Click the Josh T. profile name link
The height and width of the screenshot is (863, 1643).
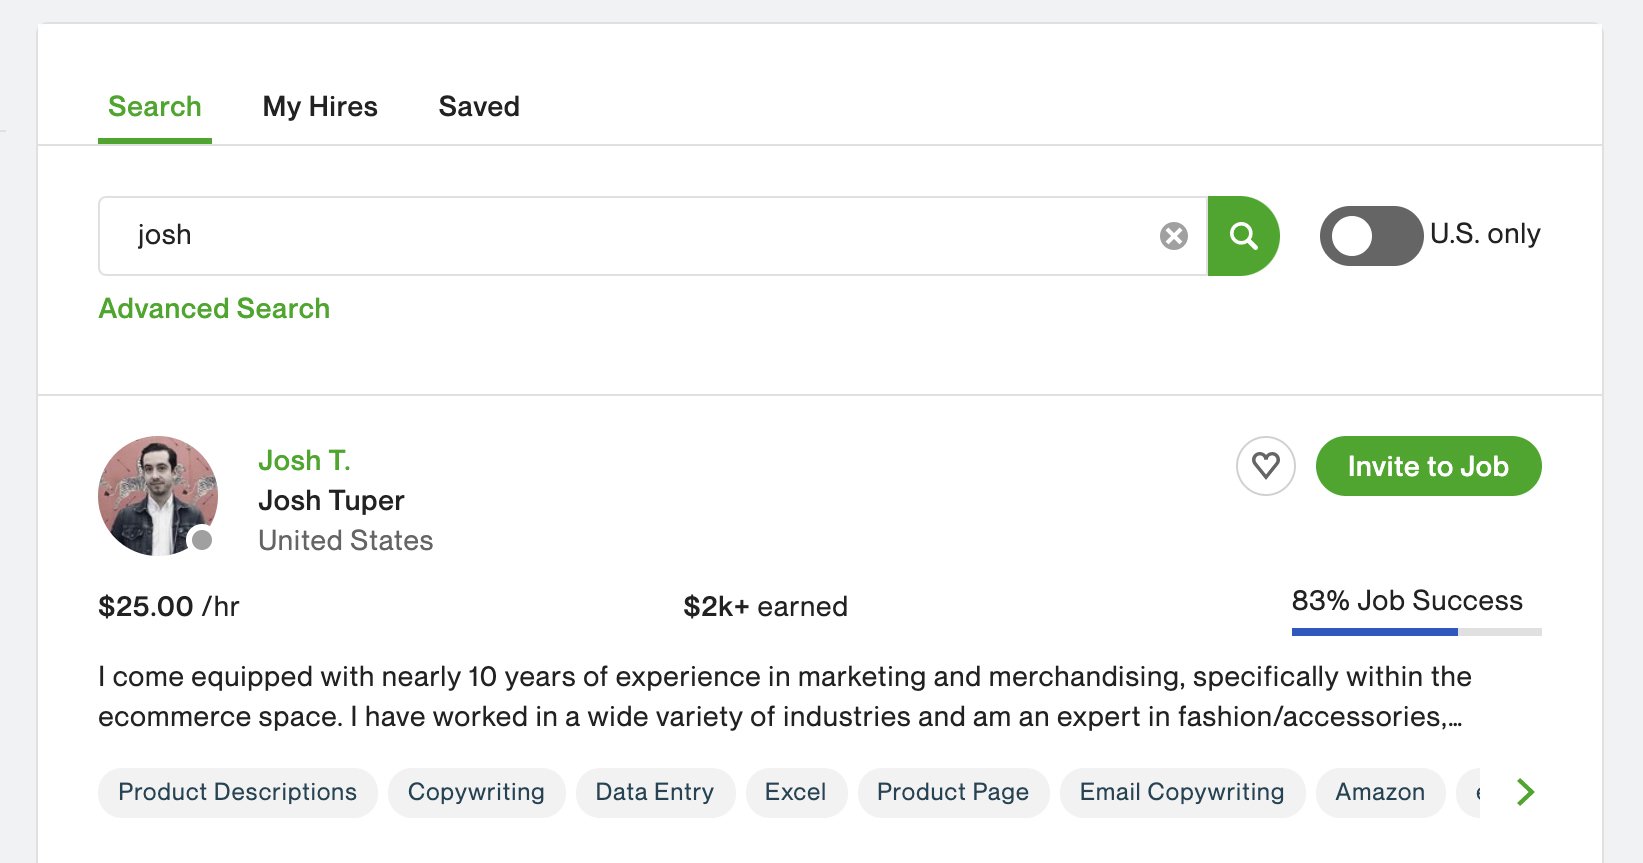[305, 460]
